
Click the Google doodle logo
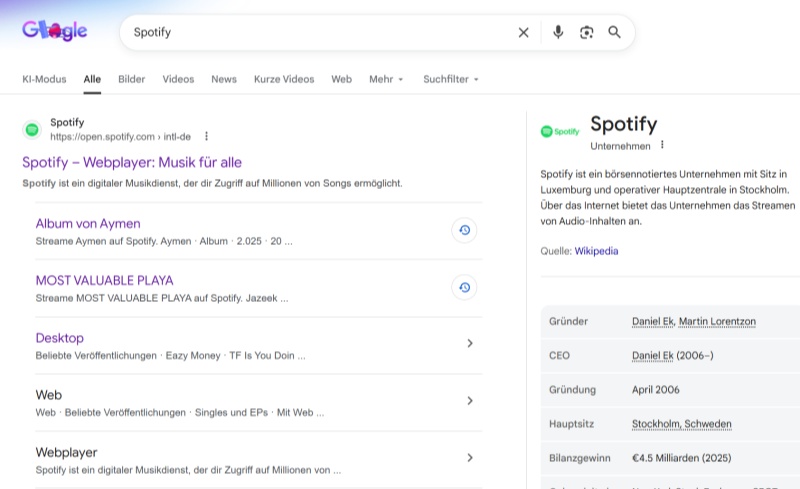click(x=55, y=31)
